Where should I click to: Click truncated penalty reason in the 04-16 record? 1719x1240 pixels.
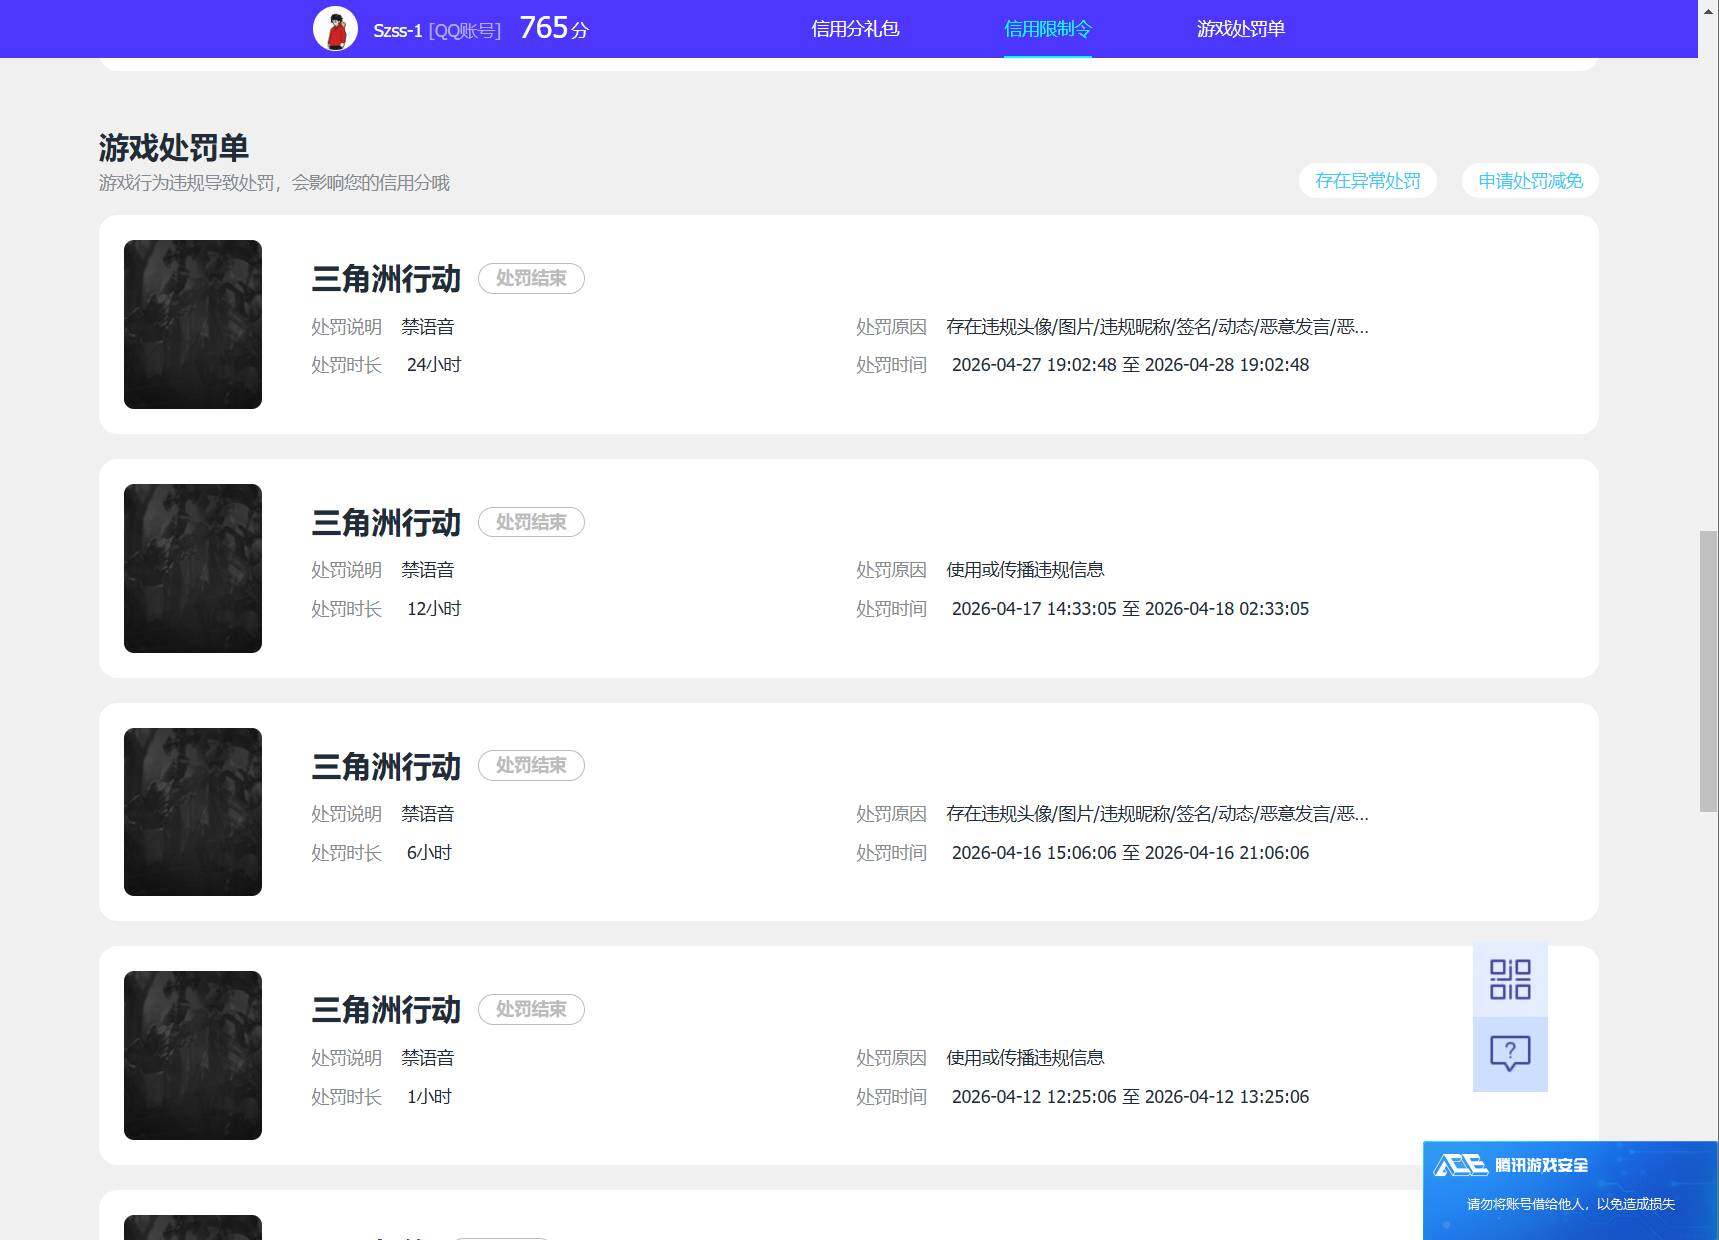(x=1157, y=814)
